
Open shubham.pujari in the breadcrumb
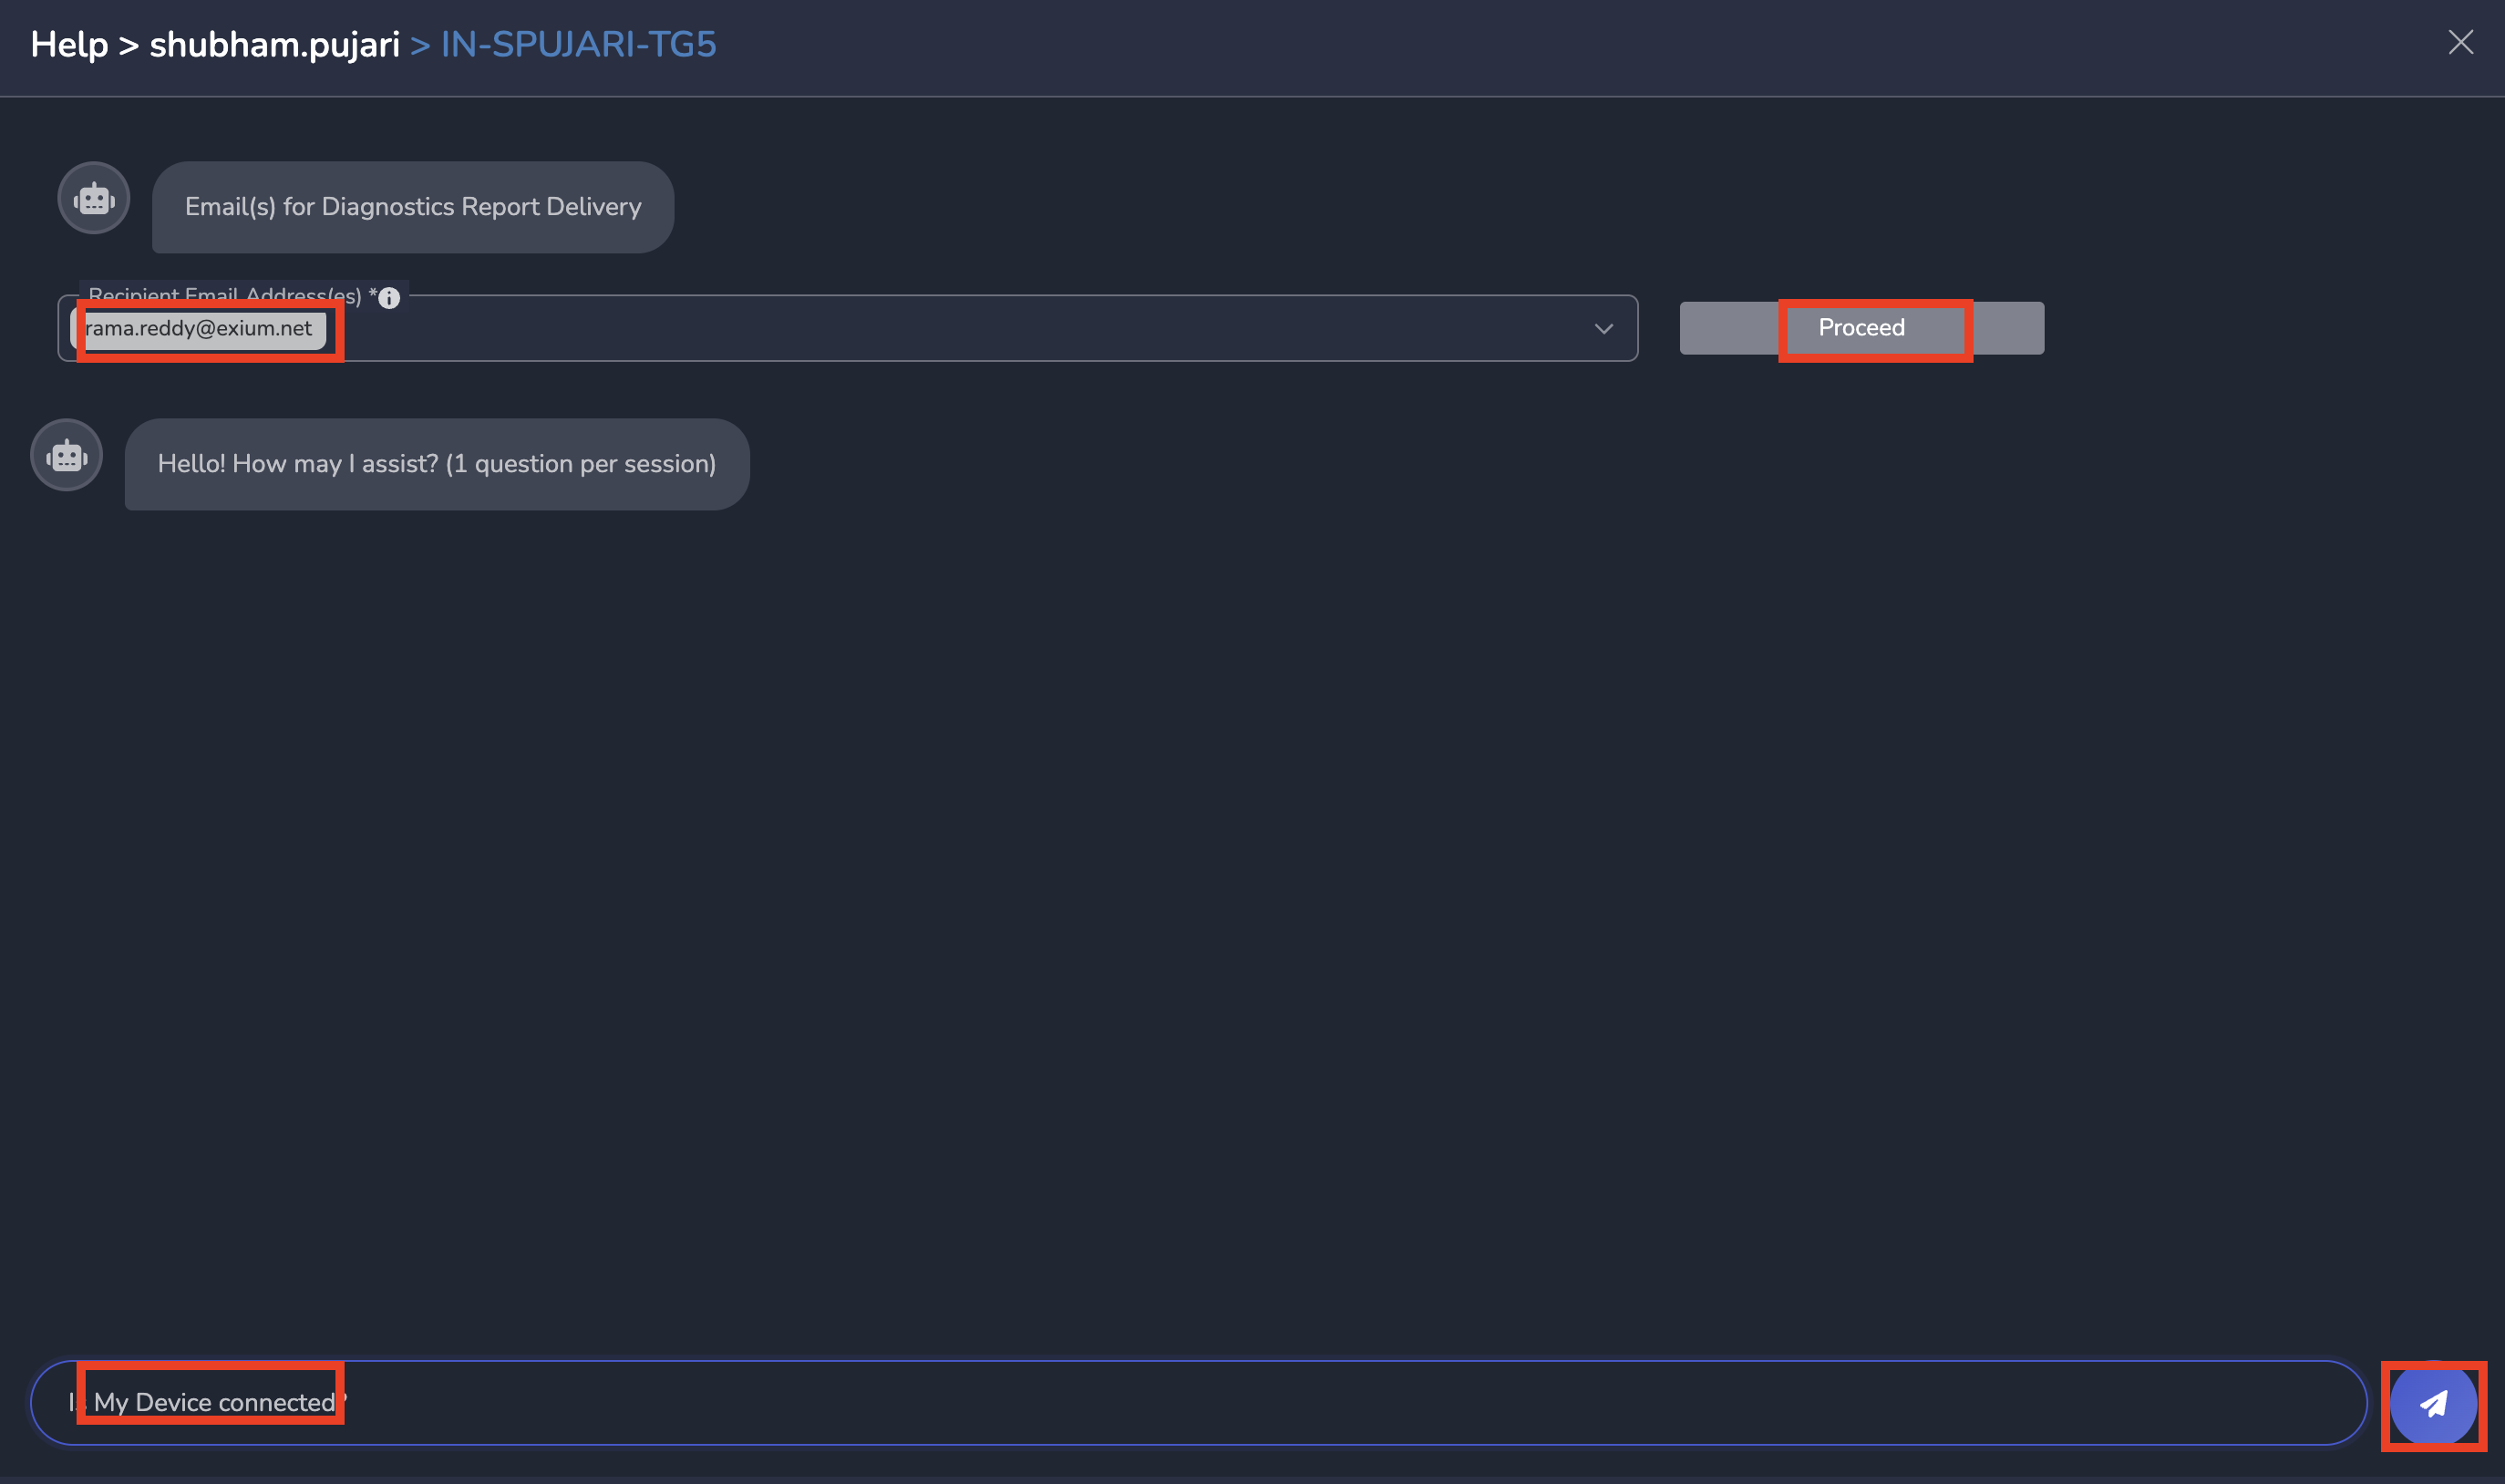pyautogui.click(x=274, y=44)
